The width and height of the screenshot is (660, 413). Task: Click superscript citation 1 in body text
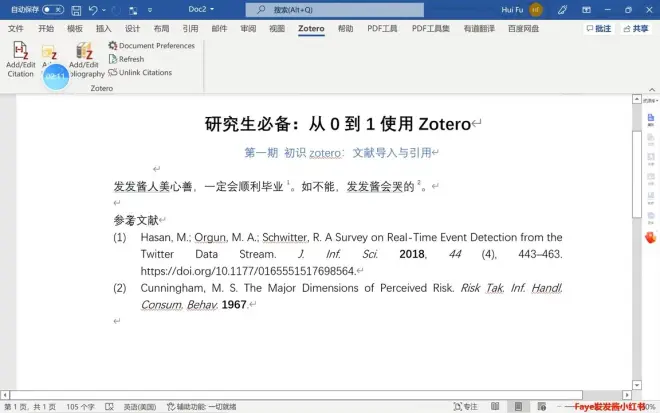click(288, 183)
